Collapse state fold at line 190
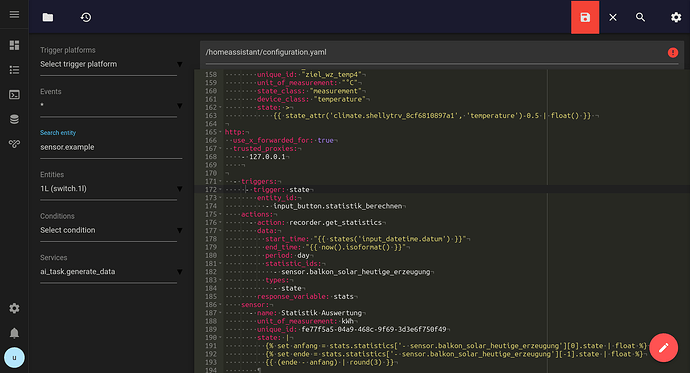 point(220,338)
